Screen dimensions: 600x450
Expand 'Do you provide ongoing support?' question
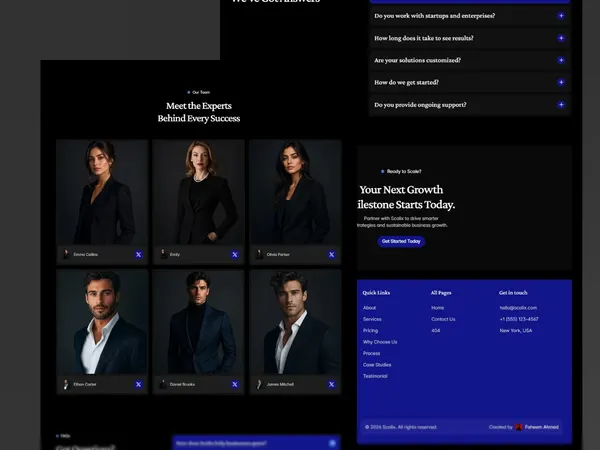(x=470, y=104)
